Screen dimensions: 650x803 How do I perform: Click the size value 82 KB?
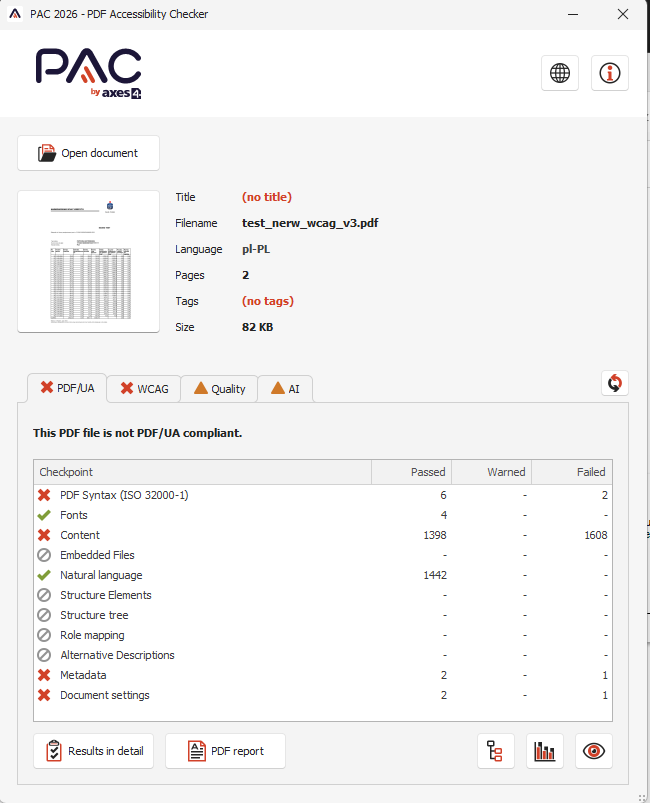point(257,327)
